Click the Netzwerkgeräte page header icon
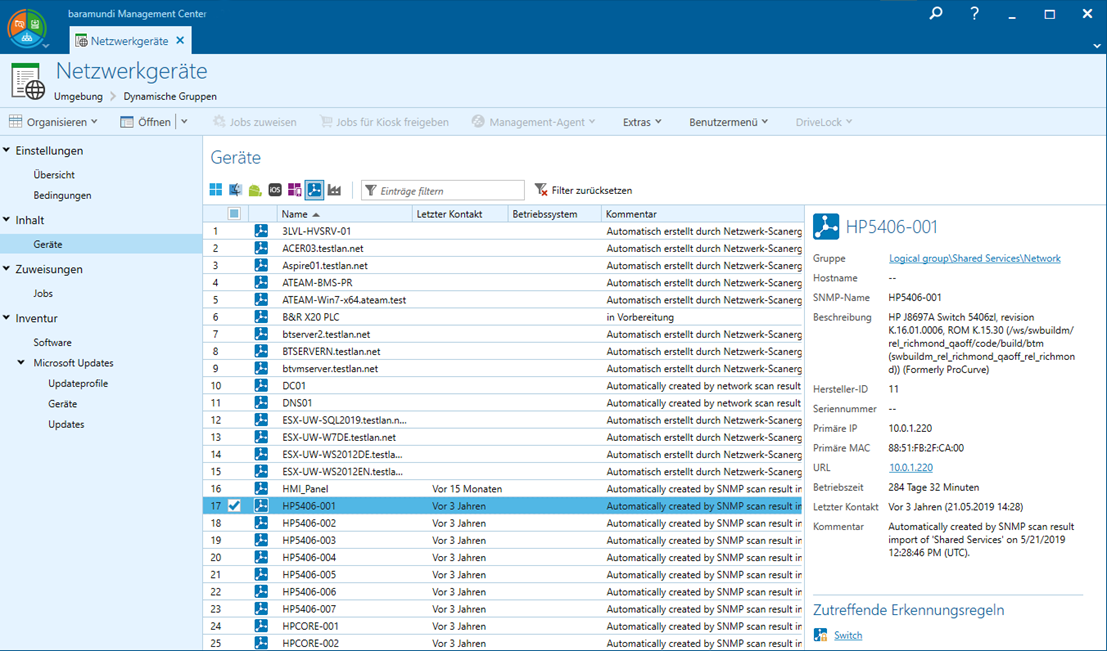This screenshot has height=651, width=1107. tap(28, 81)
